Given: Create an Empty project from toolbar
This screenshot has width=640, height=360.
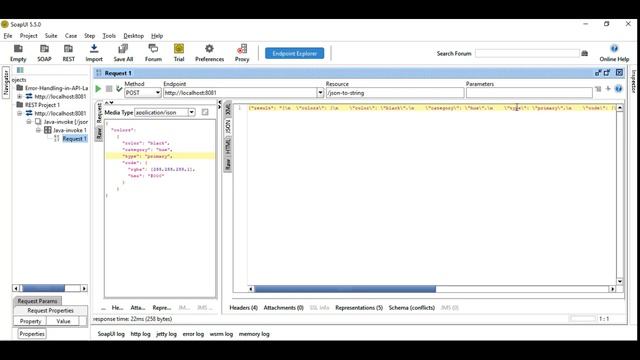Looking at the screenshot, I should [x=18, y=53].
